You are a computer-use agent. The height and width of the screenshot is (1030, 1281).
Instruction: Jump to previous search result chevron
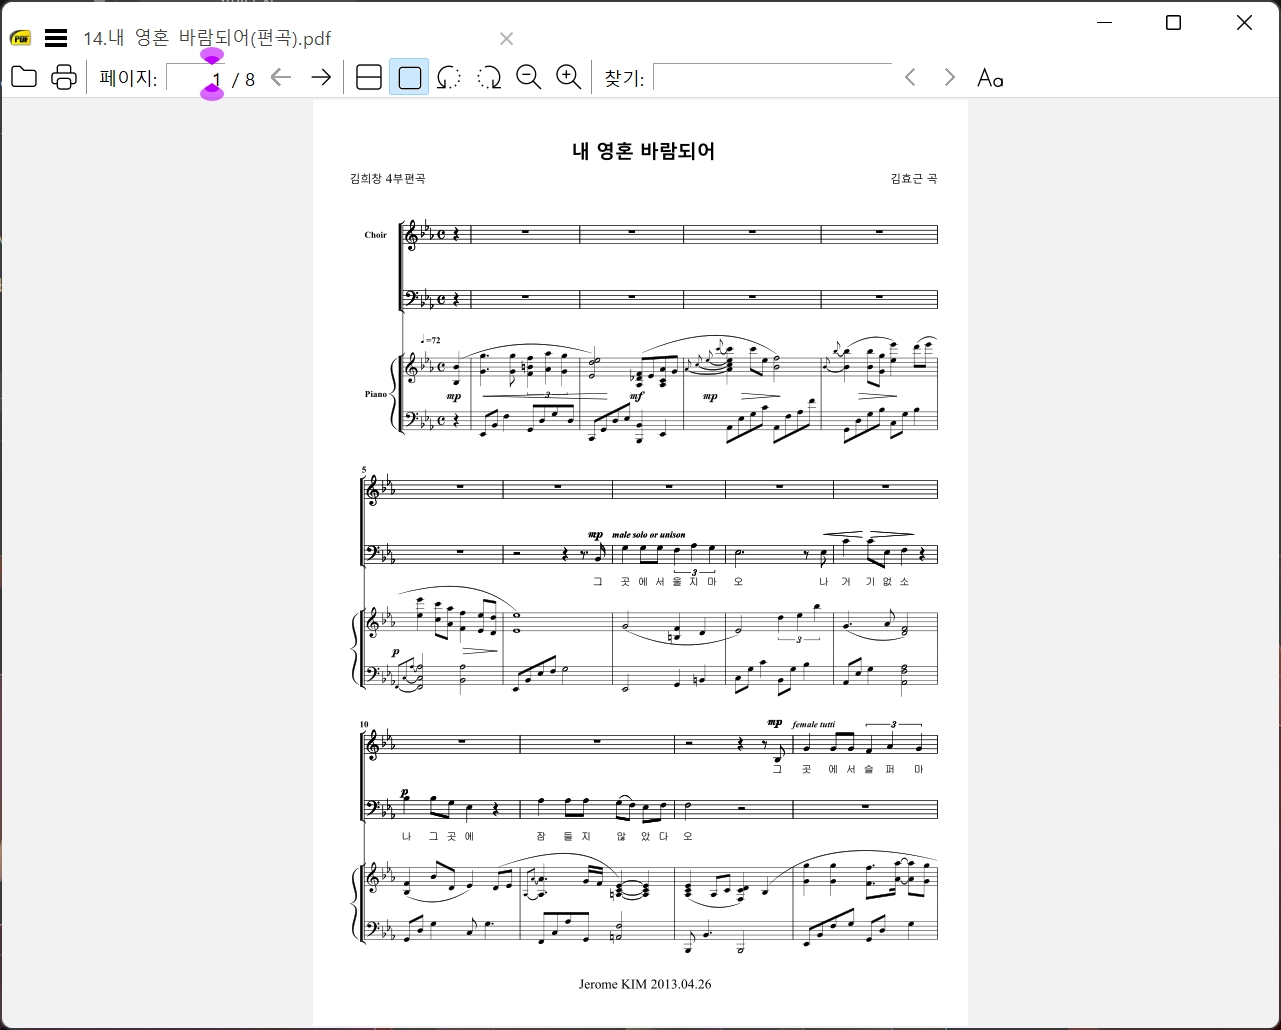[x=909, y=76]
